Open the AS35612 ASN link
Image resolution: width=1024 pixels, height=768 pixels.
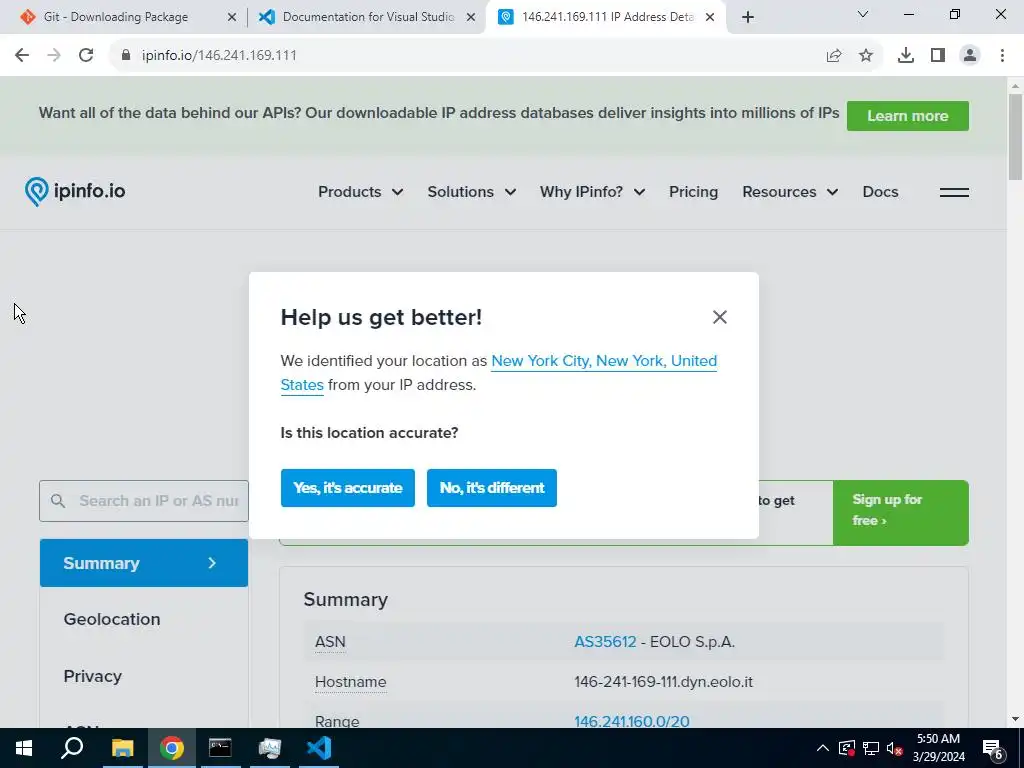pyautogui.click(x=605, y=642)
